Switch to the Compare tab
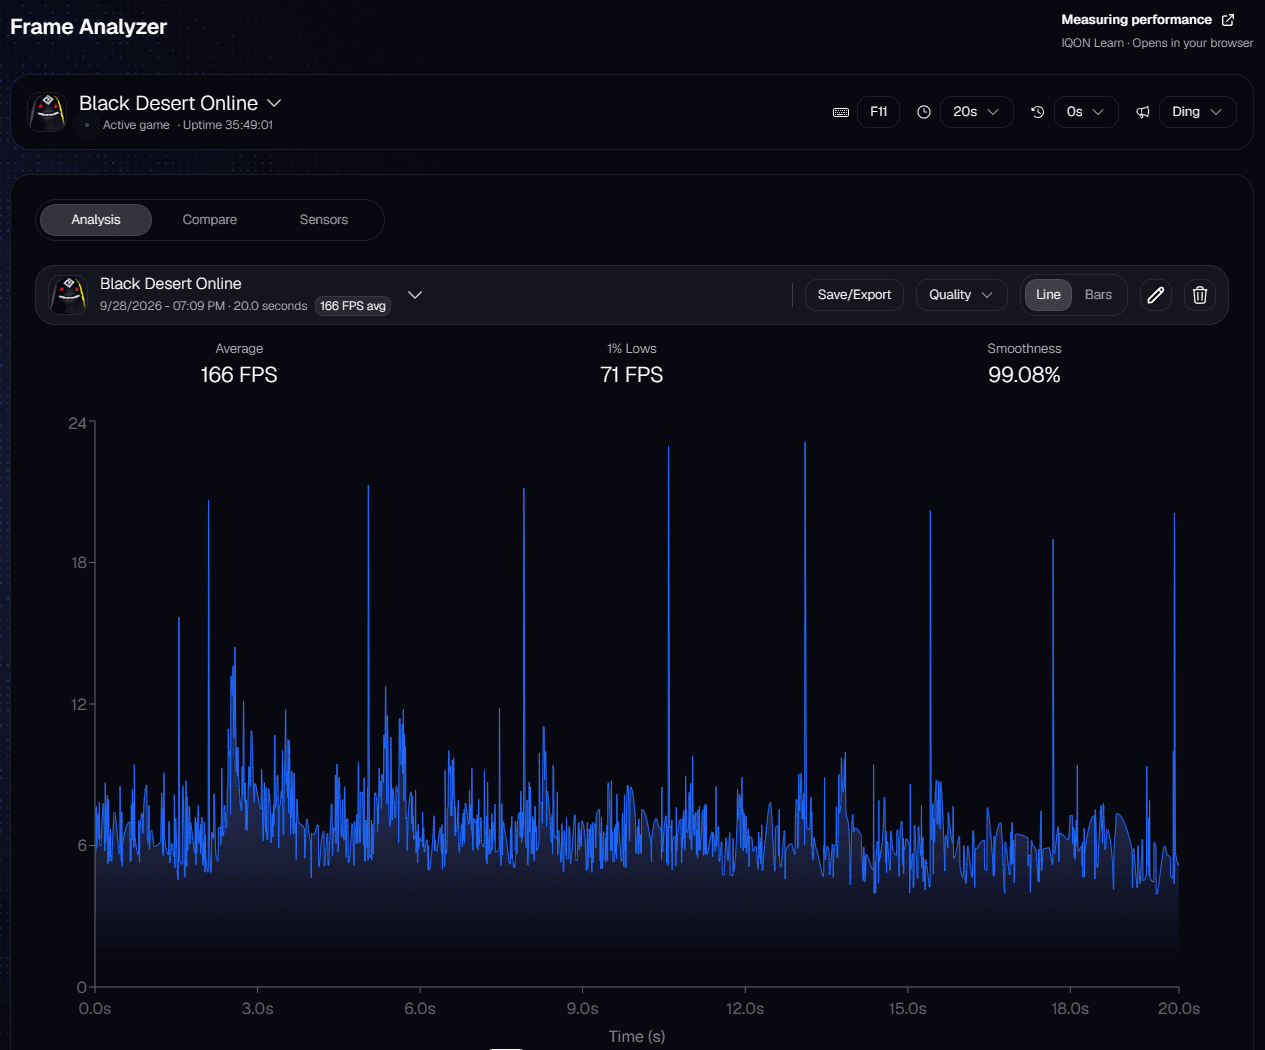 click(x=210, y=220)
